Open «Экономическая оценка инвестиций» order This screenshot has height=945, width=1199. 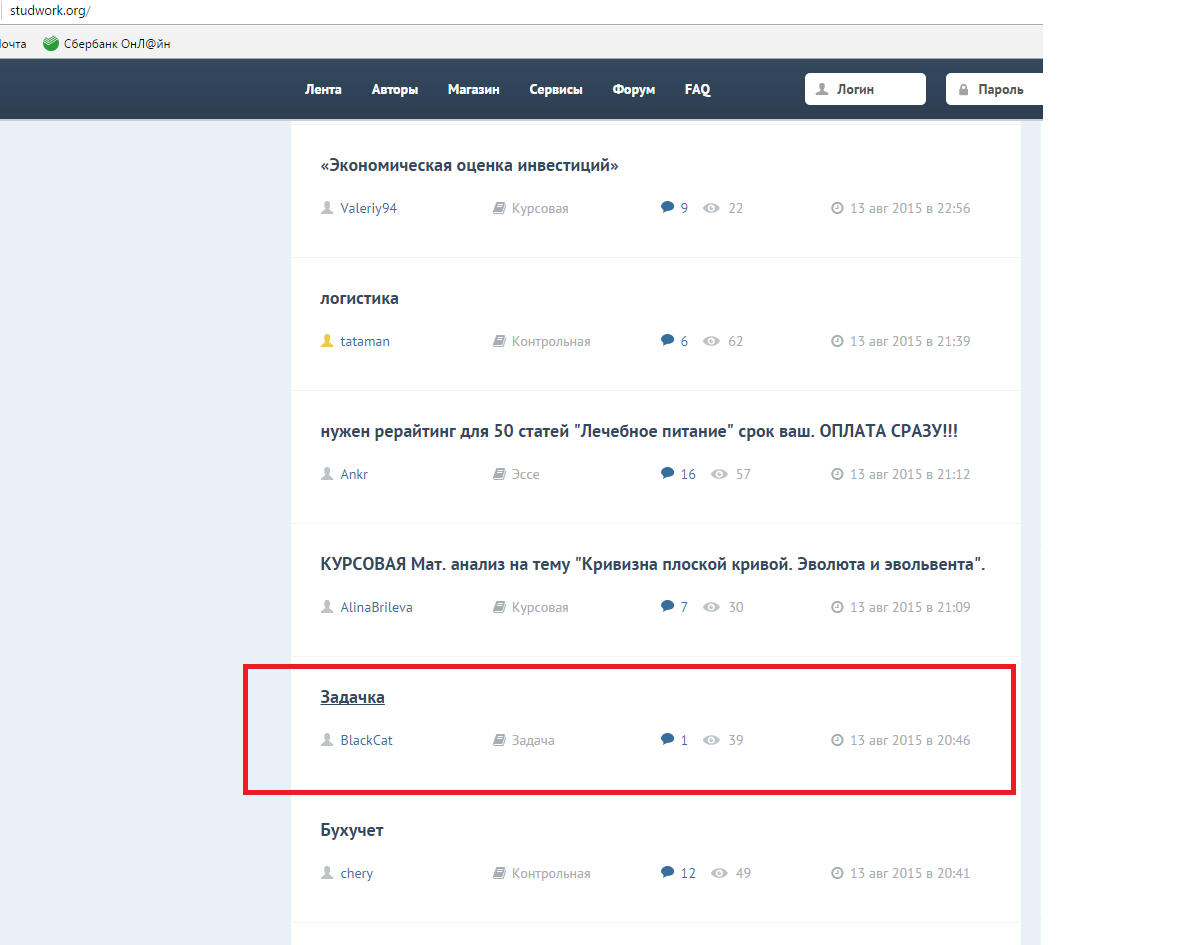pyautogui.click(x=469, y=165)
